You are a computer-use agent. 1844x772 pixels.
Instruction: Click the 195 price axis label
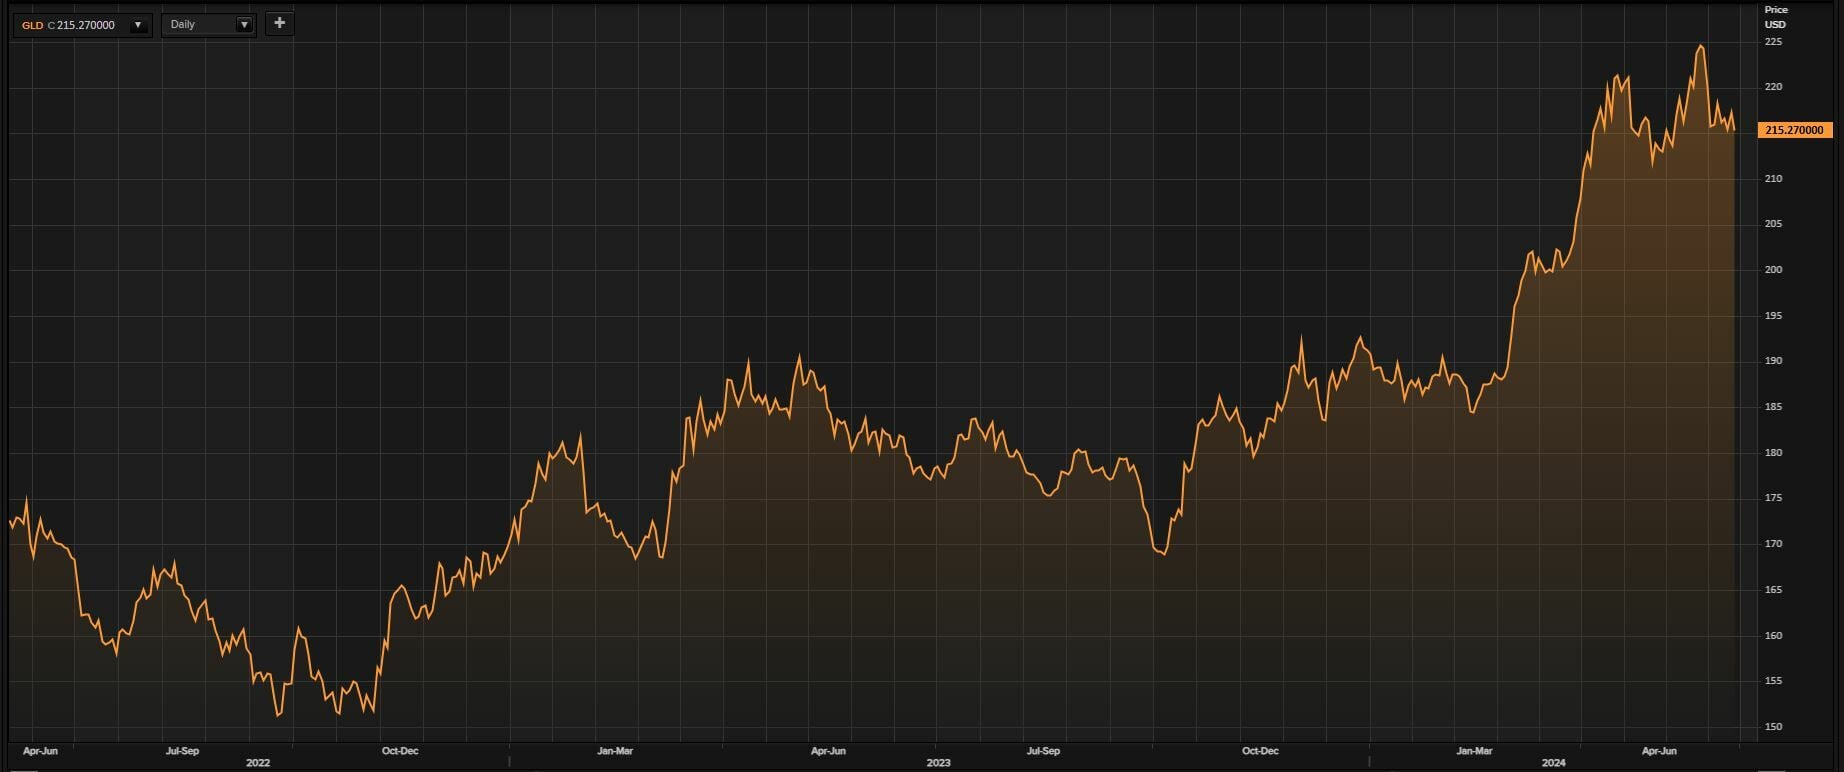tap(1773, 316)
